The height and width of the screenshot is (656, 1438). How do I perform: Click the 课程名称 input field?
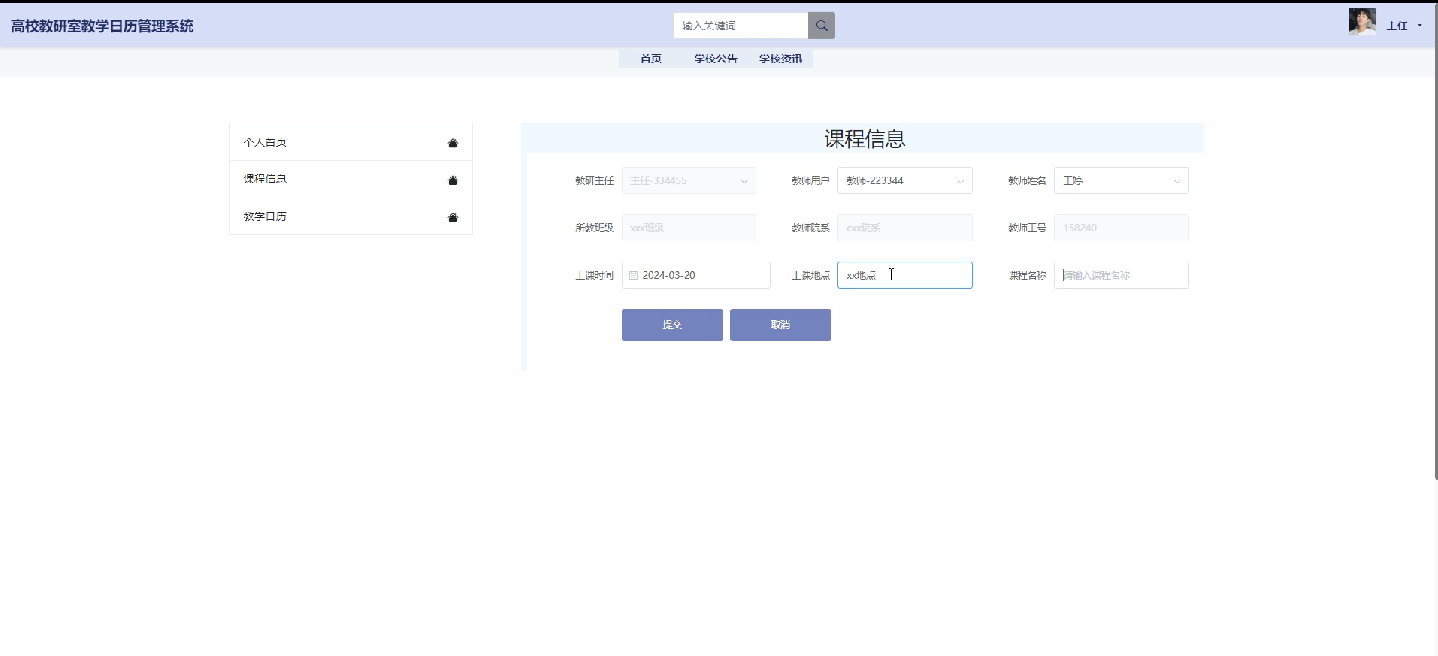1120,274
